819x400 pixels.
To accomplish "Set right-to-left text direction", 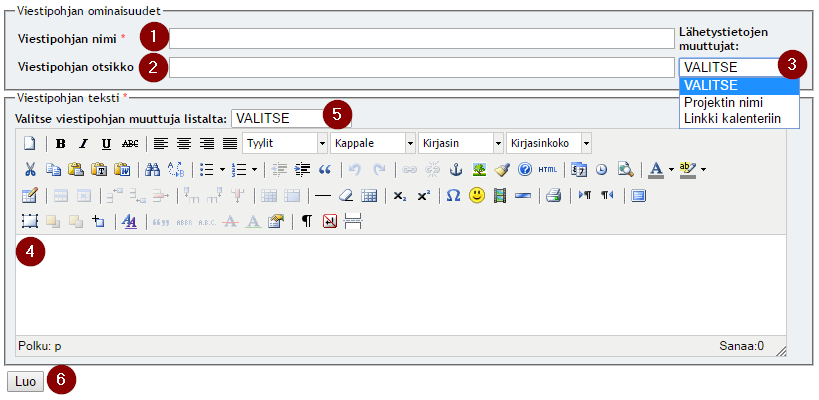I will 607,196.
